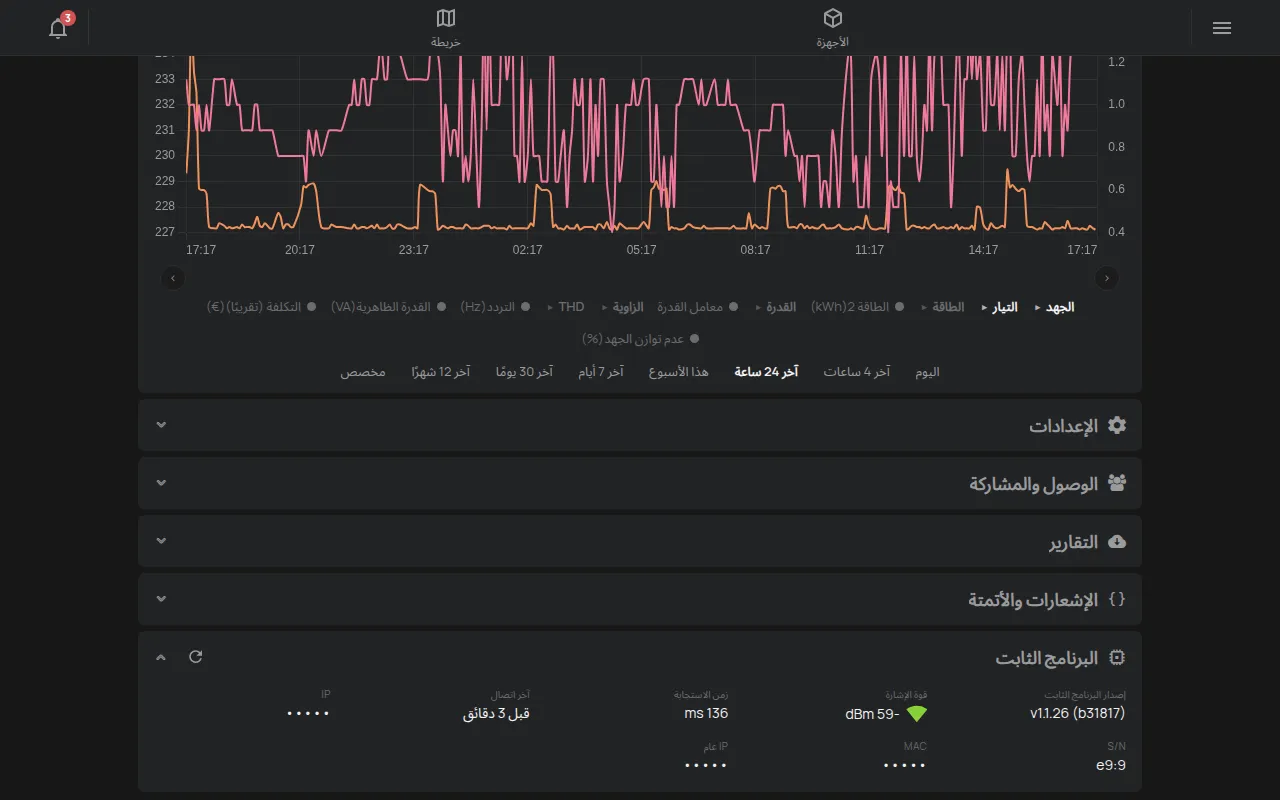The height and width of the screenshot is (800, 1280).
Task: Enable the معامل القدرة power factor series
Action: (697, 307)
